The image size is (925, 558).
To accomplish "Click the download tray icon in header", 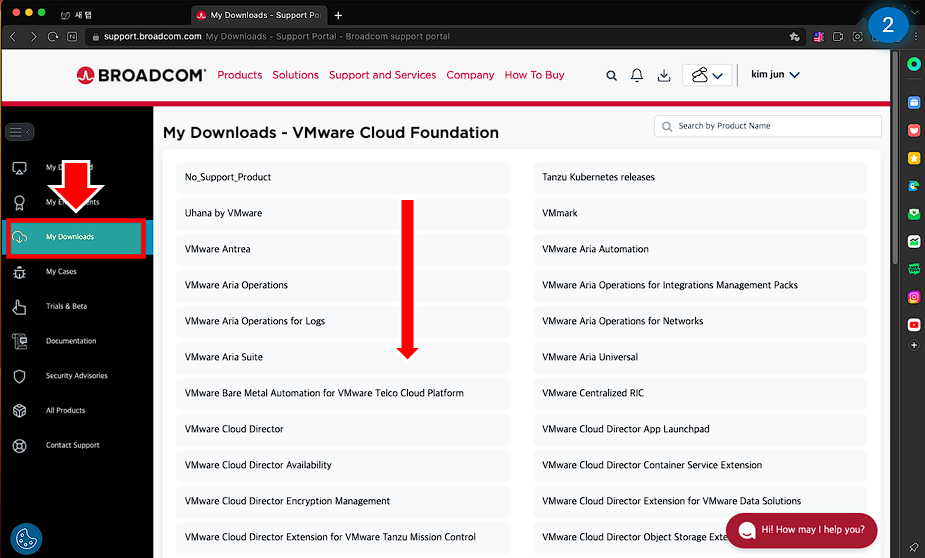I will pos(664,76).
